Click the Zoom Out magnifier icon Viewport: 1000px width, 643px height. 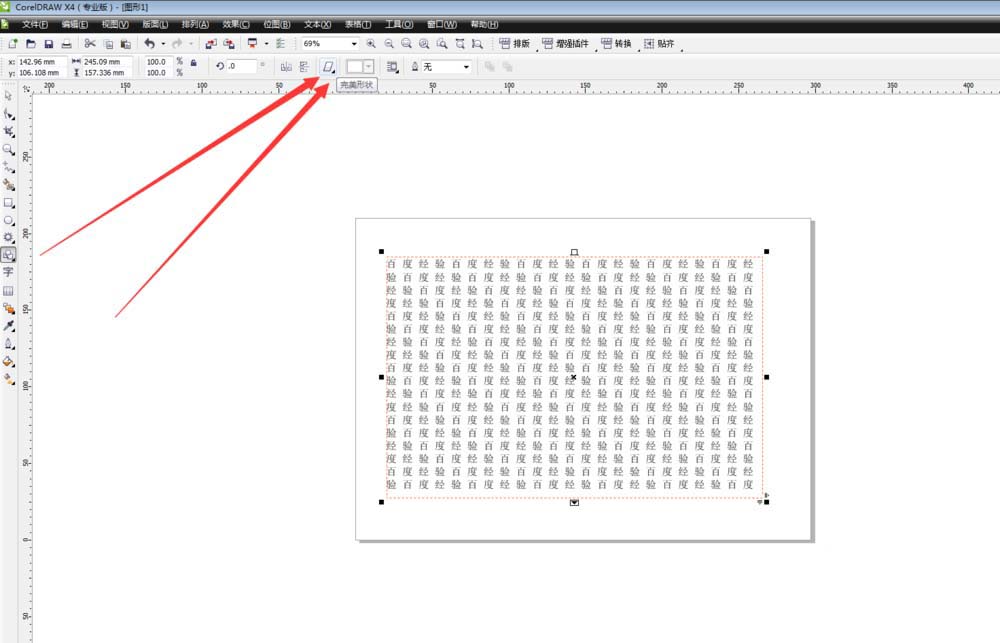tap(388, 43)
